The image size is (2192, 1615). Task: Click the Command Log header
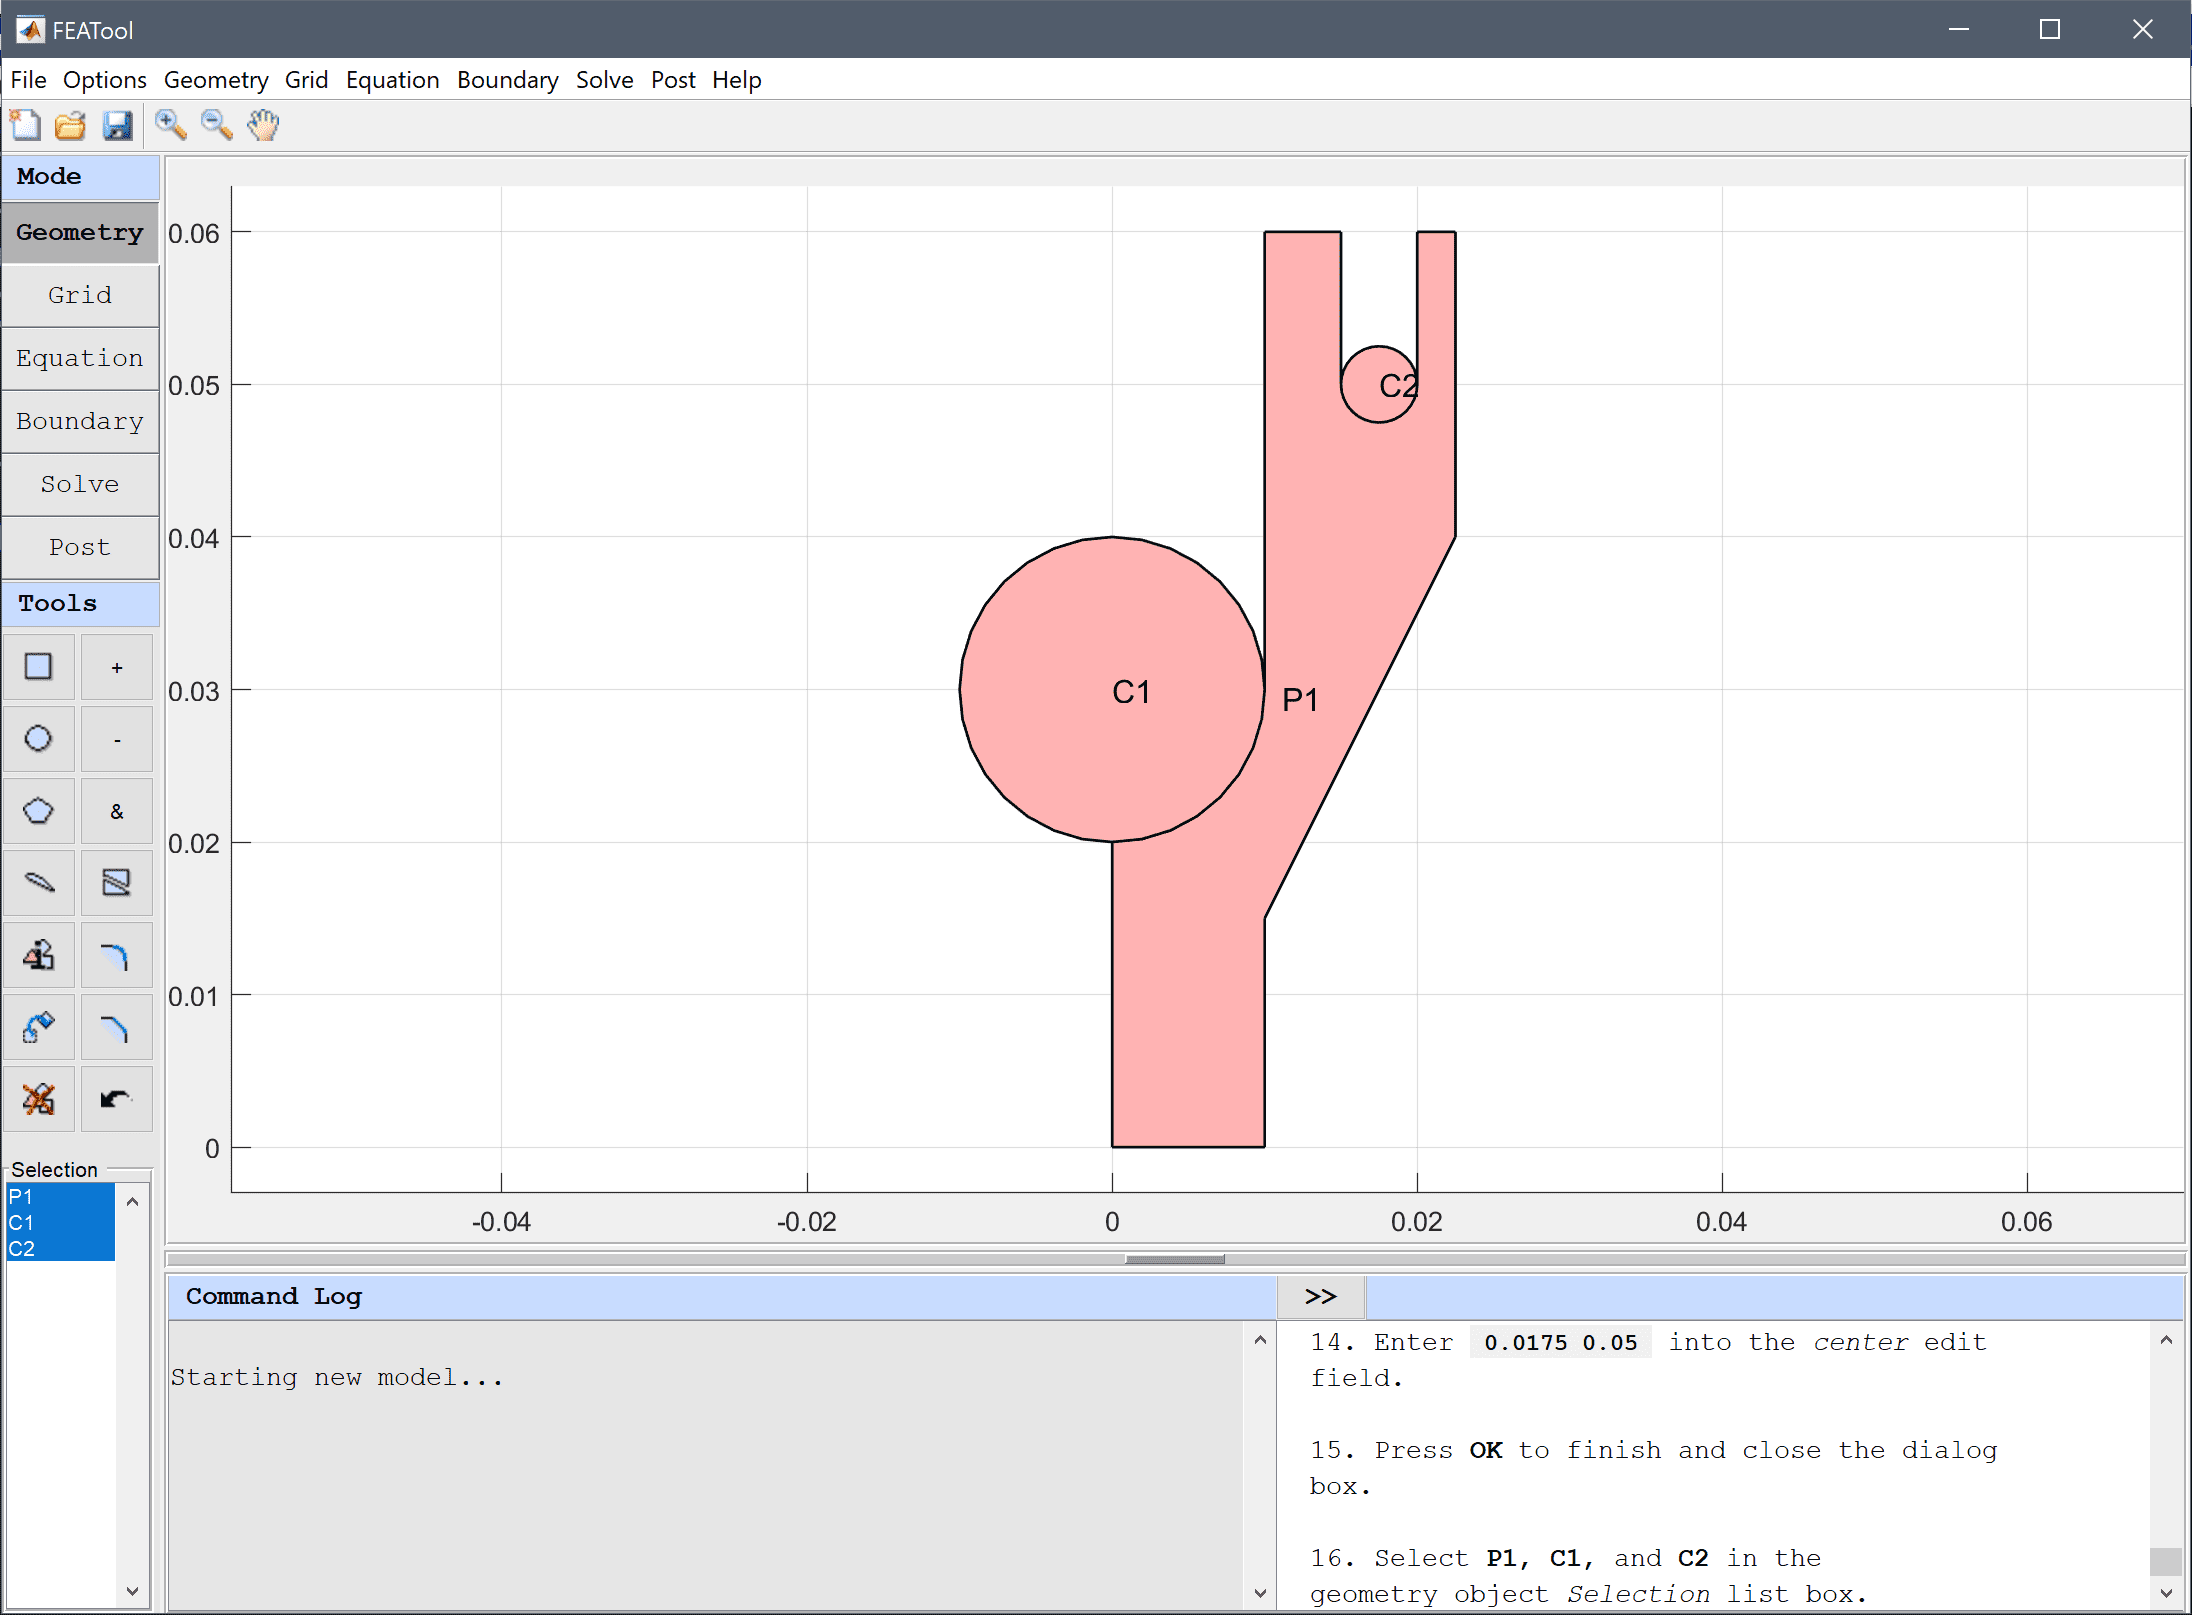coord(722,1297)
